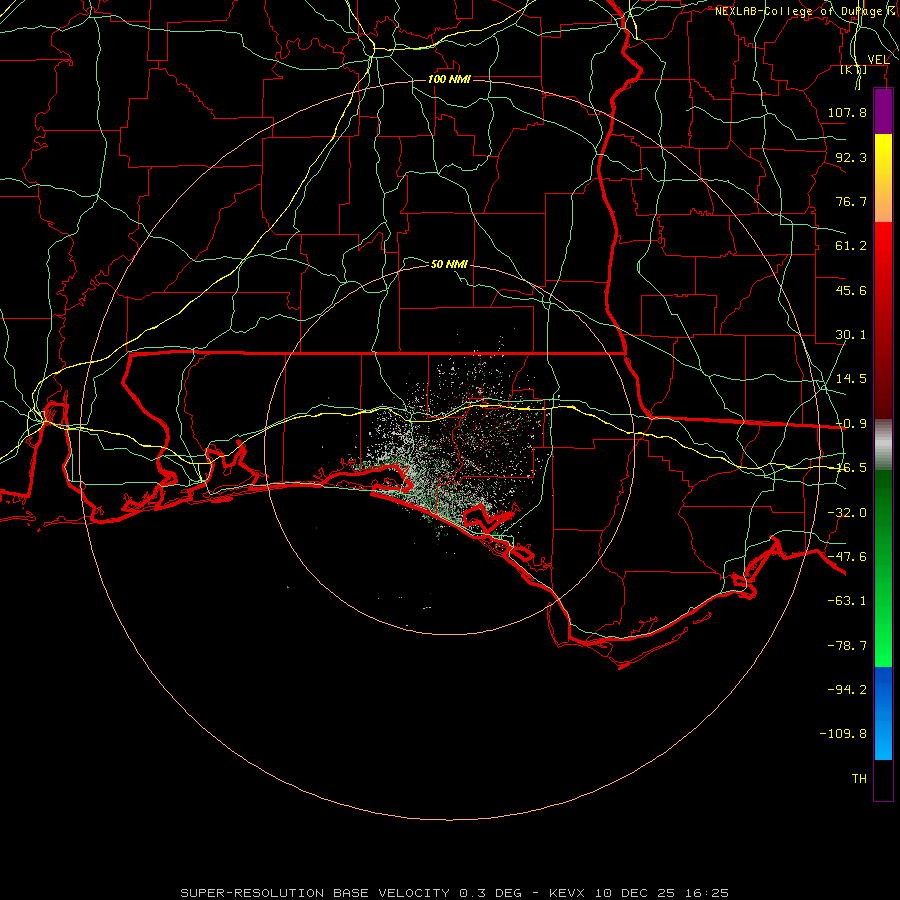Pick the purple segment of velocity scale
The width and height of the screenshot is (900, 900).
coord(883,111)
